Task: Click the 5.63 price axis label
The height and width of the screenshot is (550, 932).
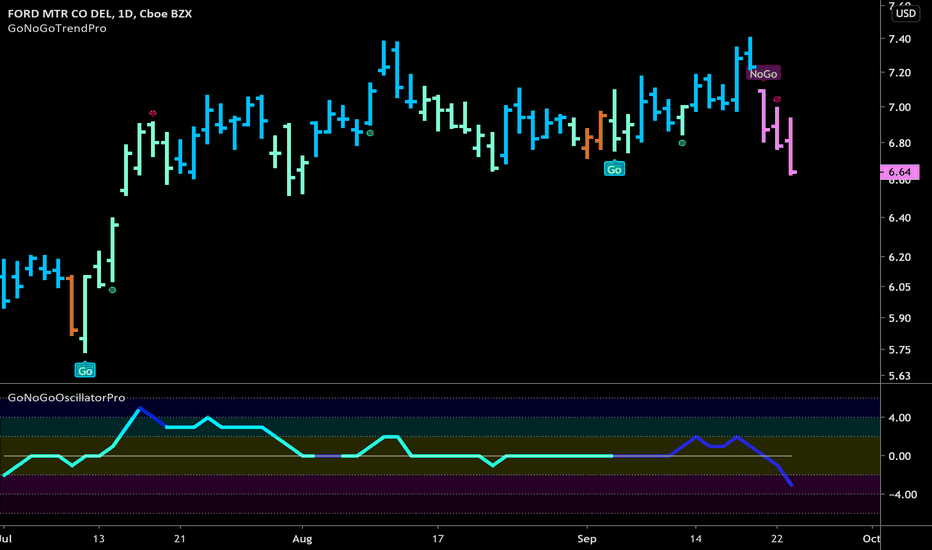Action: coord(899,376)
